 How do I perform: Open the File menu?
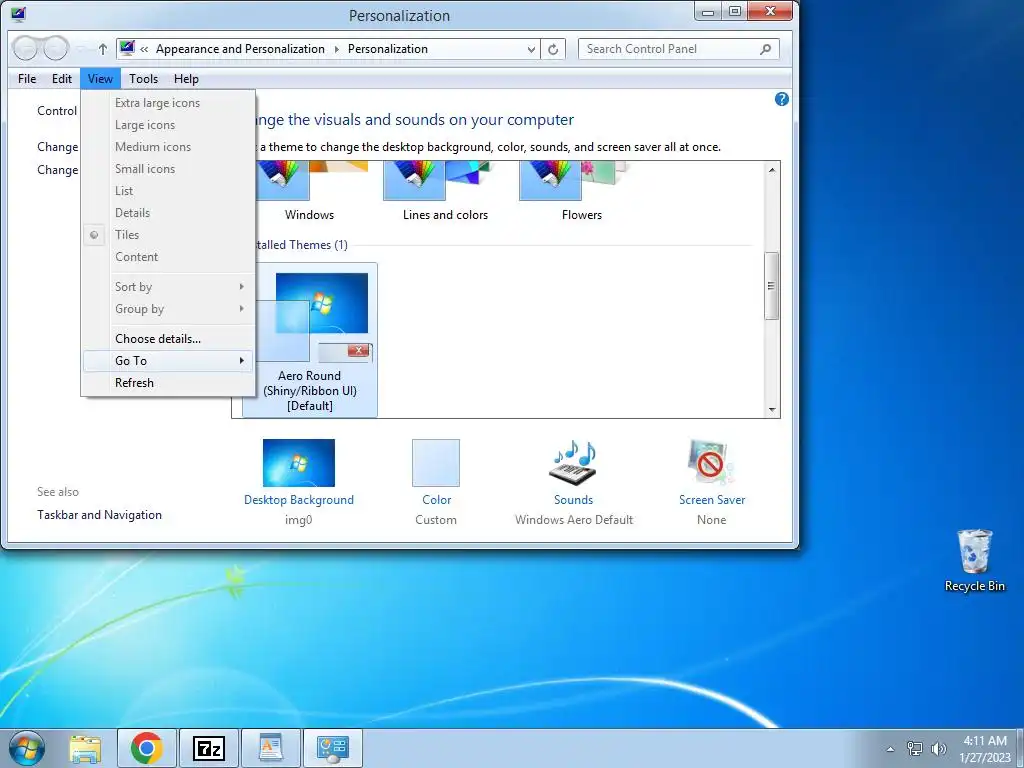coord(27,79)
